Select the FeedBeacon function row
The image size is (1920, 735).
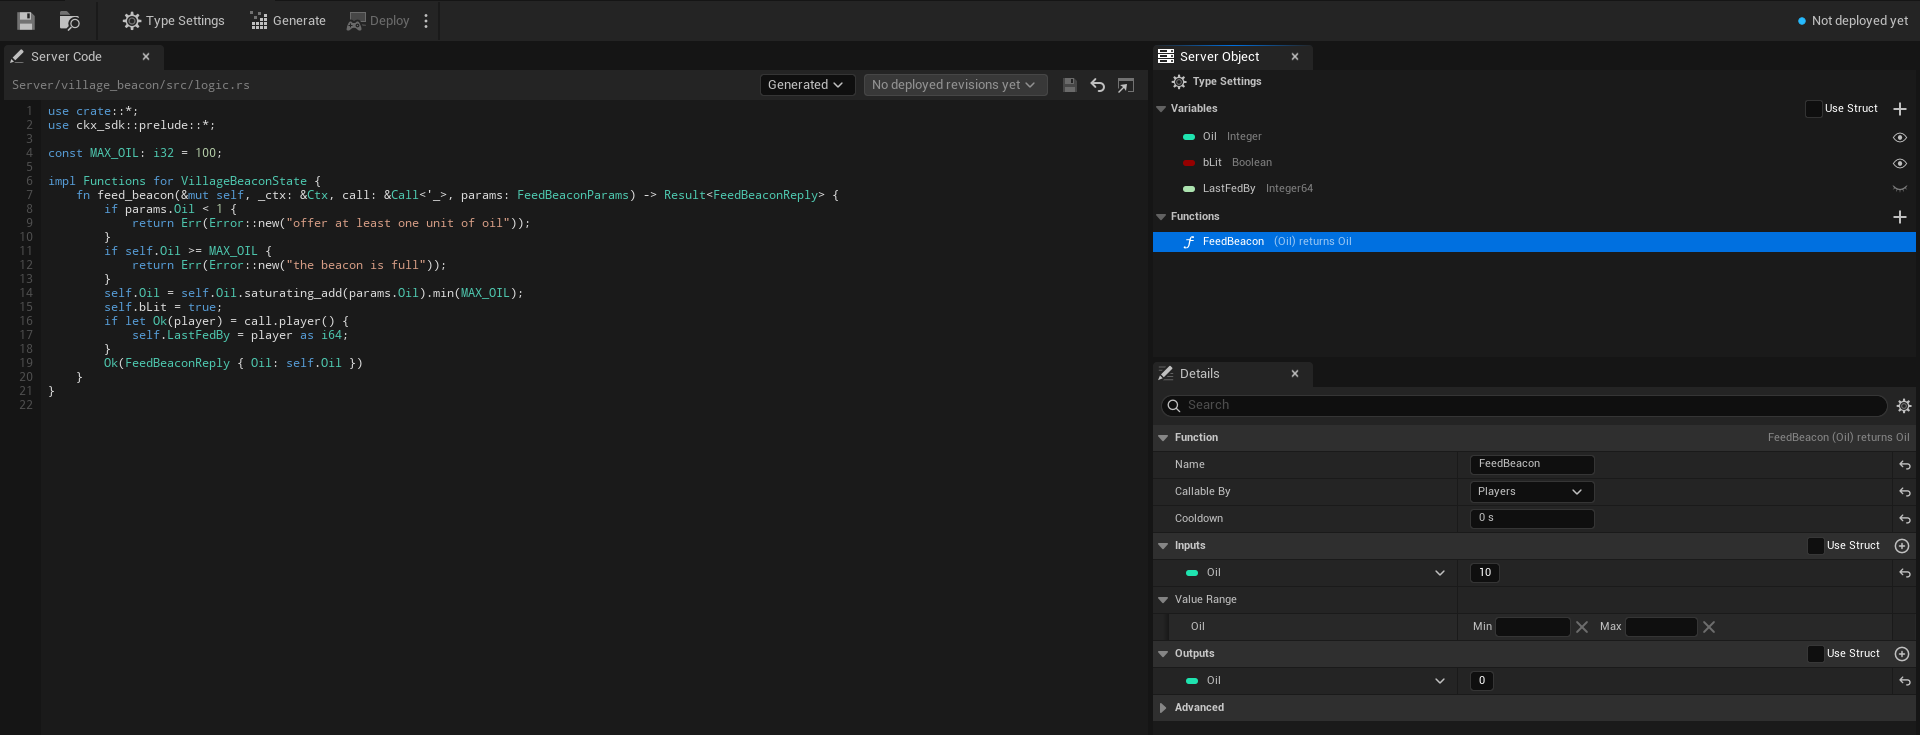1534,242
